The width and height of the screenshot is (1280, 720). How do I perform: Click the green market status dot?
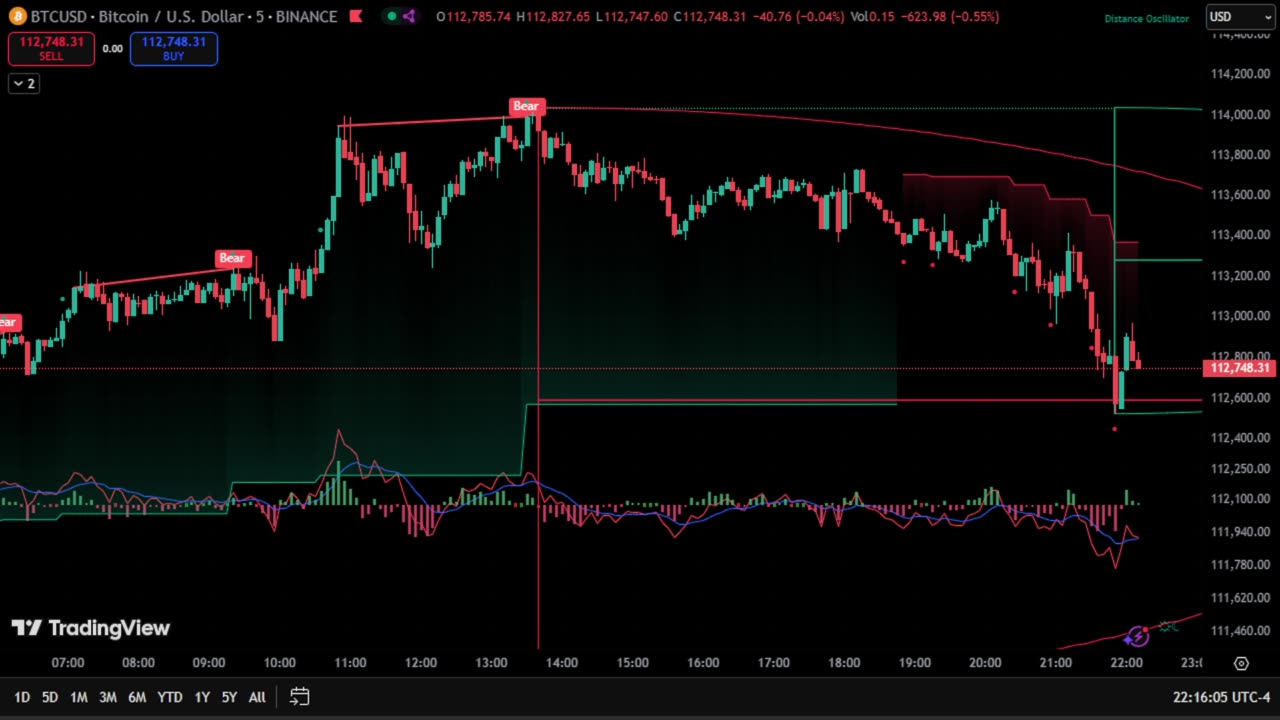coord(392,17)
